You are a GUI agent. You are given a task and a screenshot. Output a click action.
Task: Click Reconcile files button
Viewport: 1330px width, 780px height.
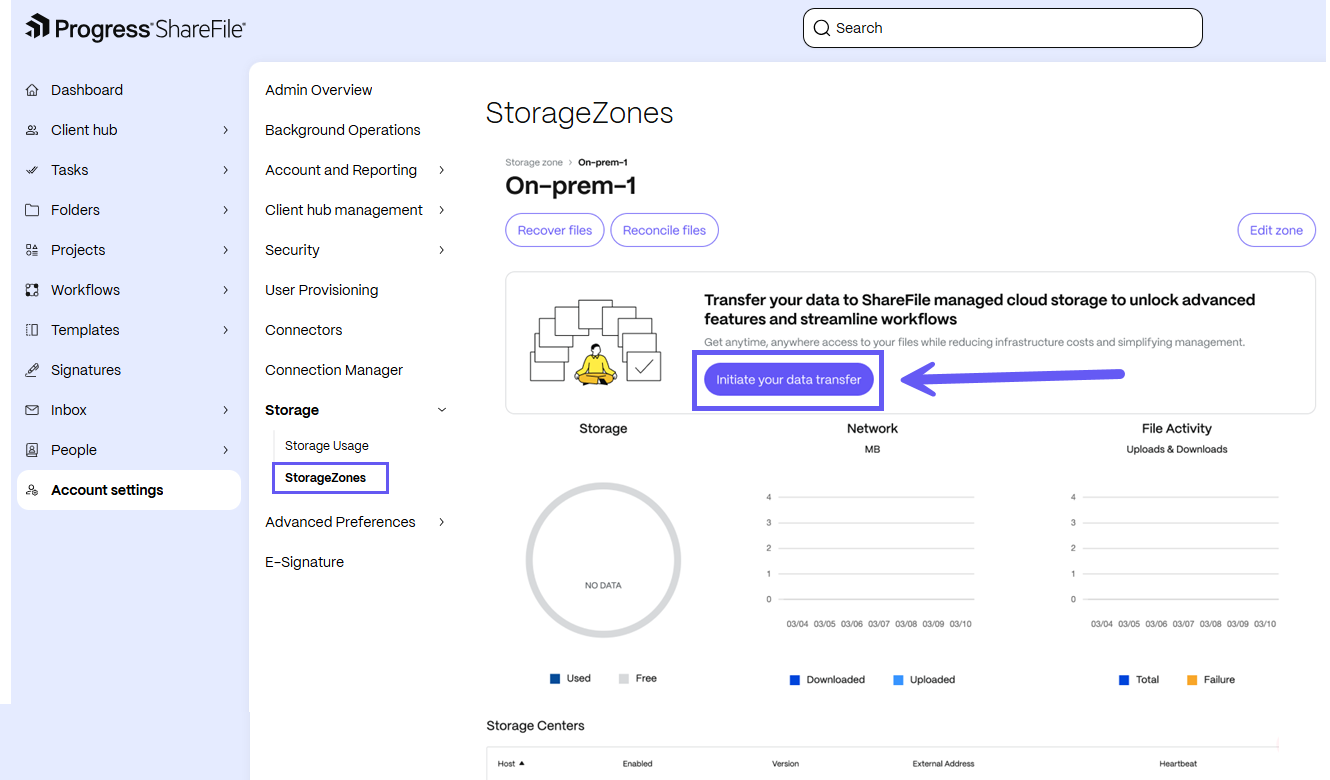[x=664, y=230]
